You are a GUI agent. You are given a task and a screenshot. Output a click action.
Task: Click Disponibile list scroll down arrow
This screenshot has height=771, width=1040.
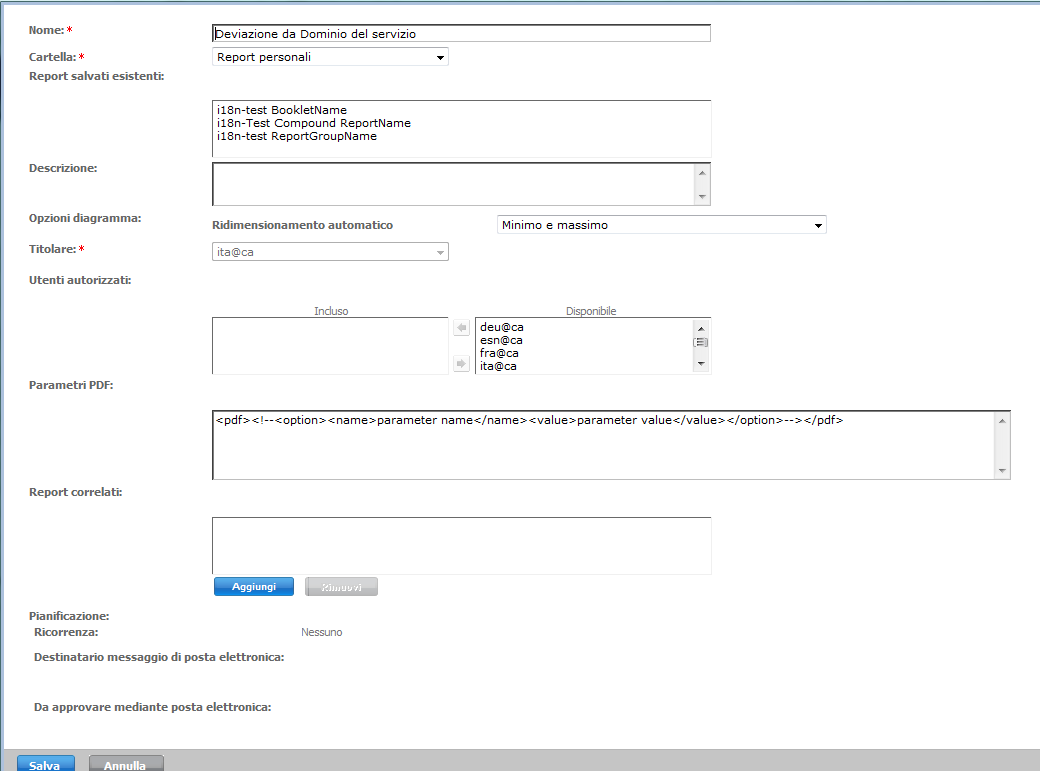[x=701, y=364]
